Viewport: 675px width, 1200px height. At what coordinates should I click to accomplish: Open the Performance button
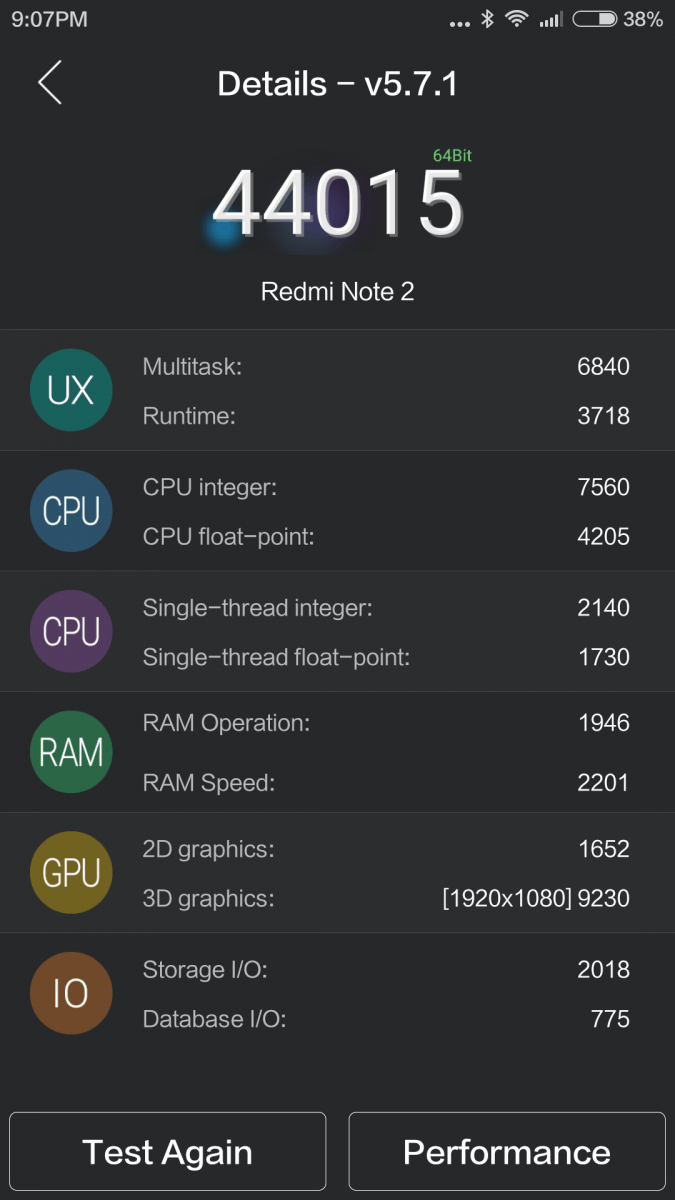pos(507,1152)
